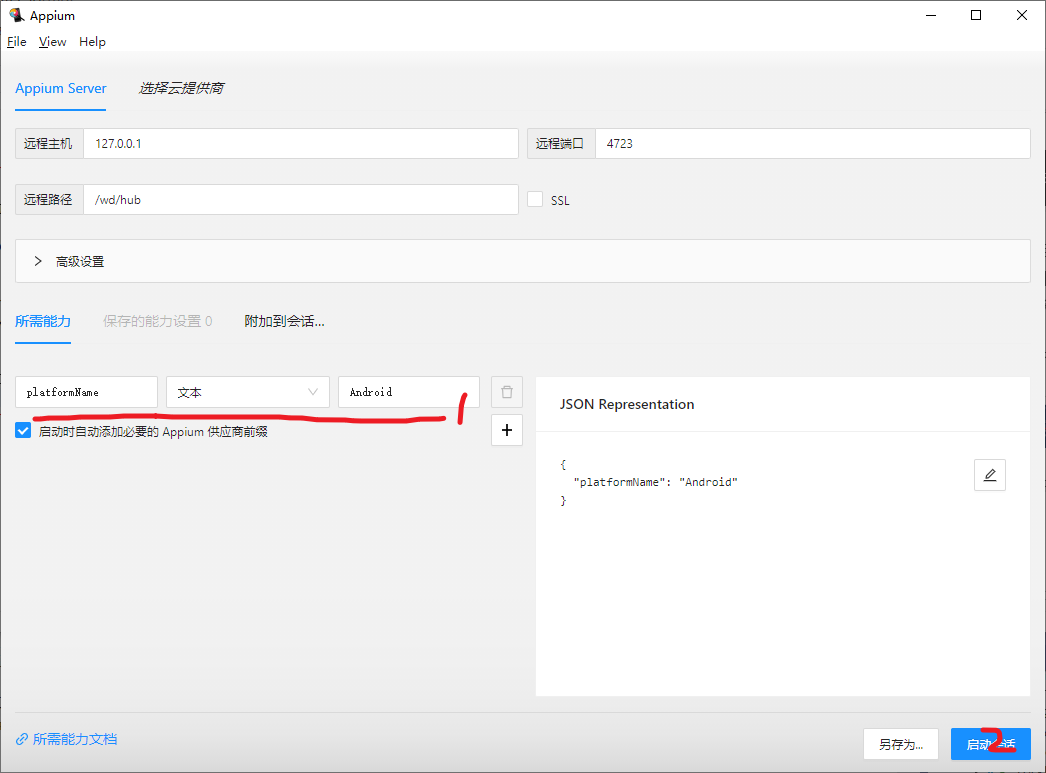This screenshot has width=1046, height=773.
Task: Disable the SSL checkbox
Action: click(535, 199)
